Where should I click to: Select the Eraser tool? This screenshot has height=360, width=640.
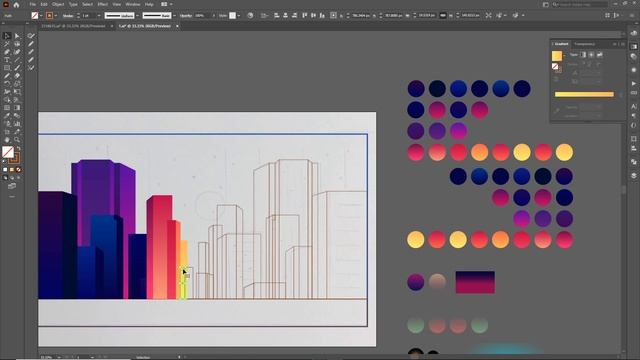[17, 76]
